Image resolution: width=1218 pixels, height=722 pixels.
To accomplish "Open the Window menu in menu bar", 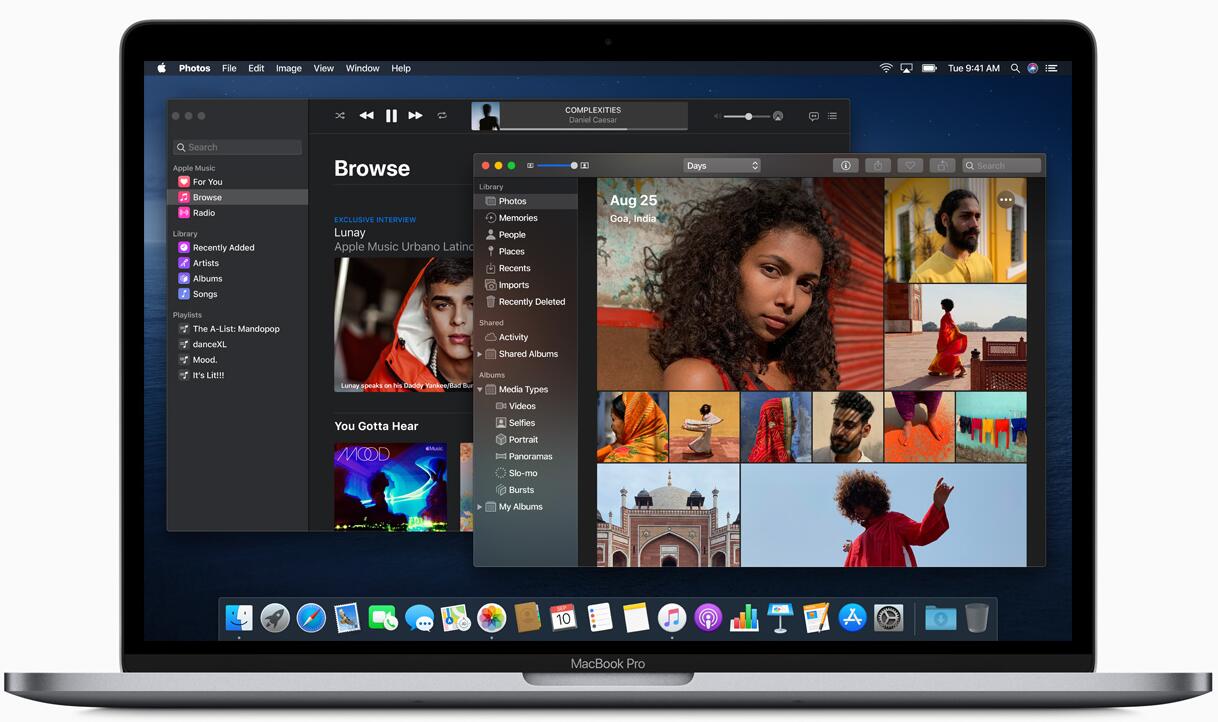I will 362,68.
